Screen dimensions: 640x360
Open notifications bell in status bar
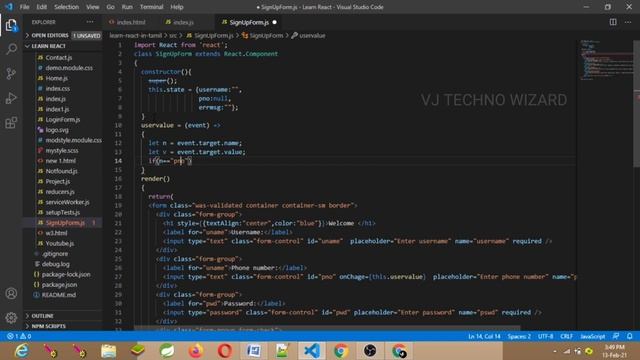tap(629, 336)
